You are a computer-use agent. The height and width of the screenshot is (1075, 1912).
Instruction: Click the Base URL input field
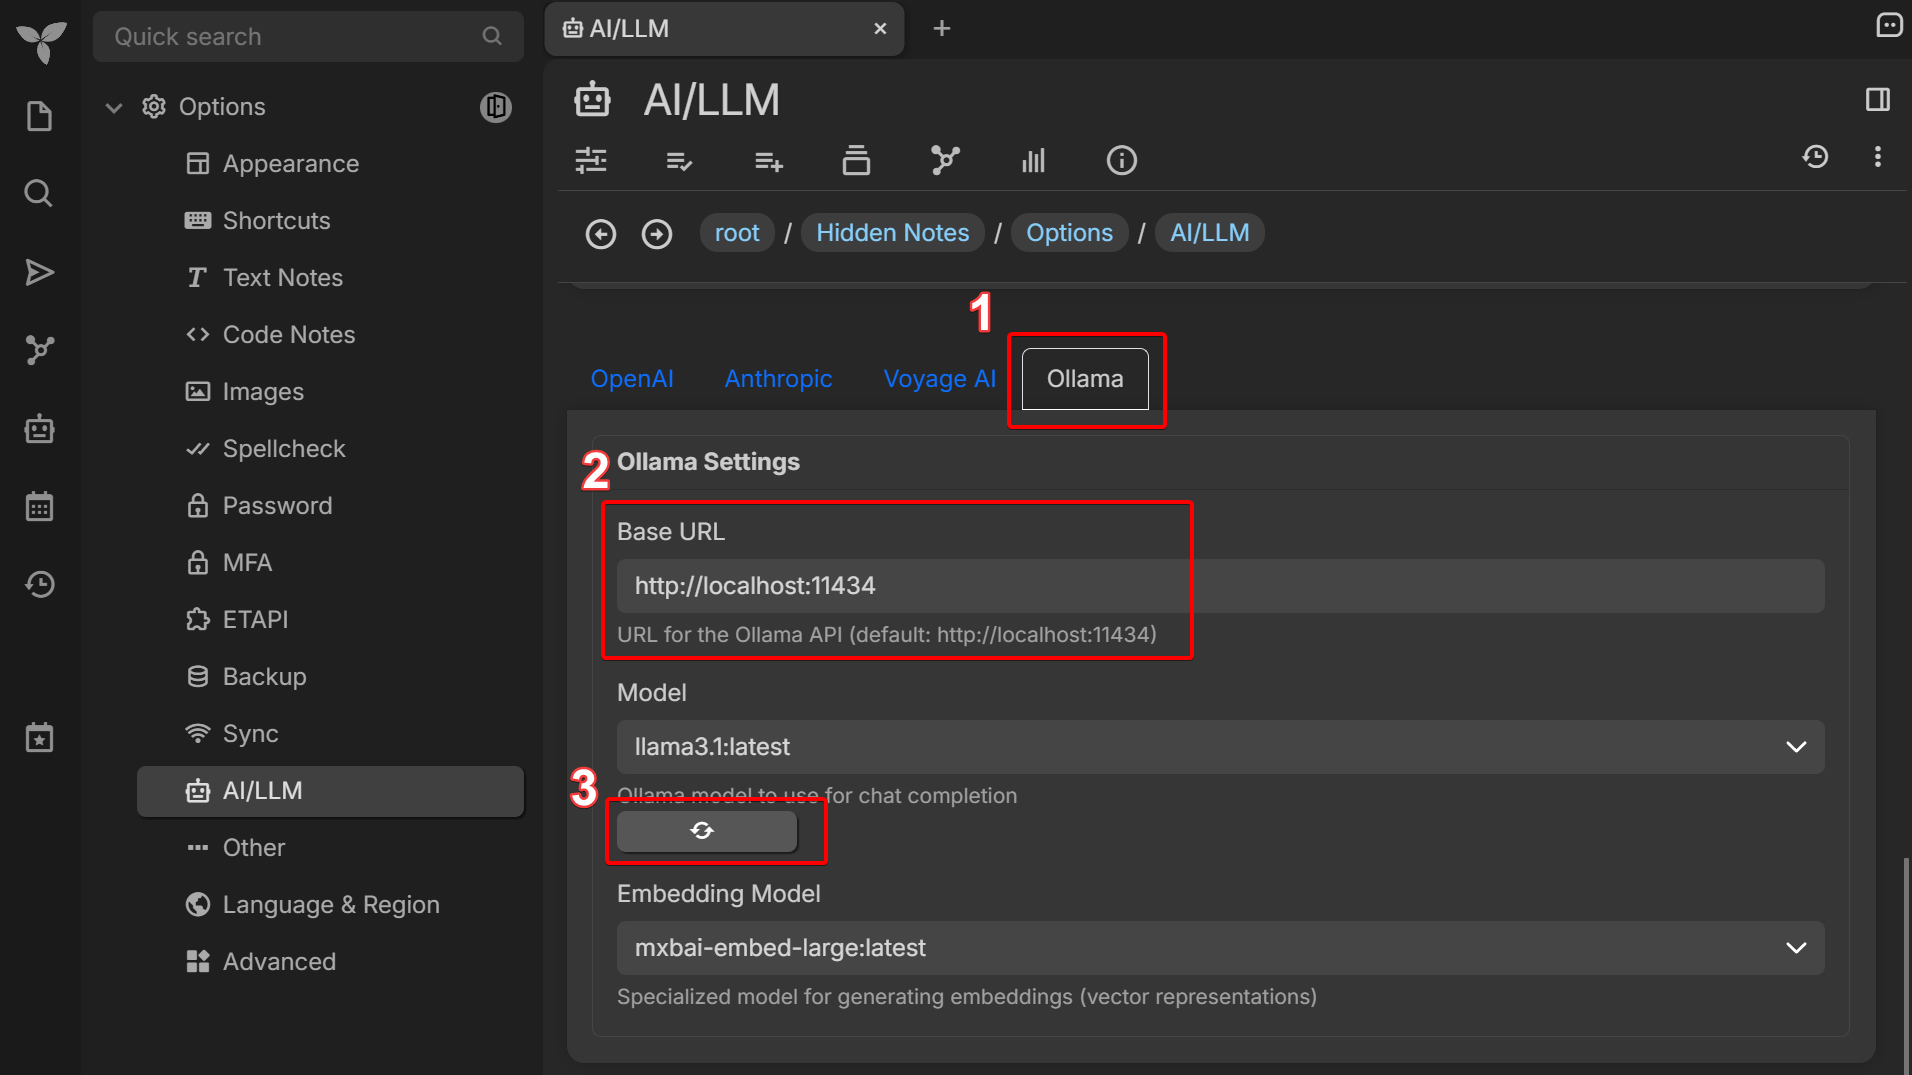tap(1219, 586)
